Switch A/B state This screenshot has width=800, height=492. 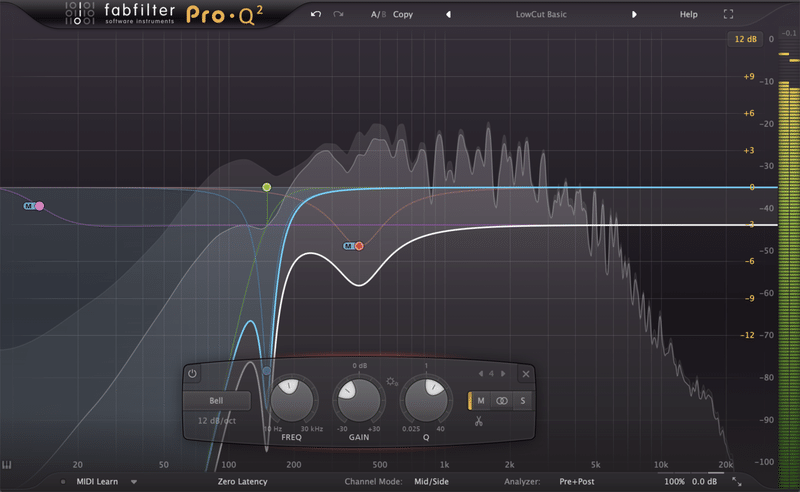pos(378,14)
